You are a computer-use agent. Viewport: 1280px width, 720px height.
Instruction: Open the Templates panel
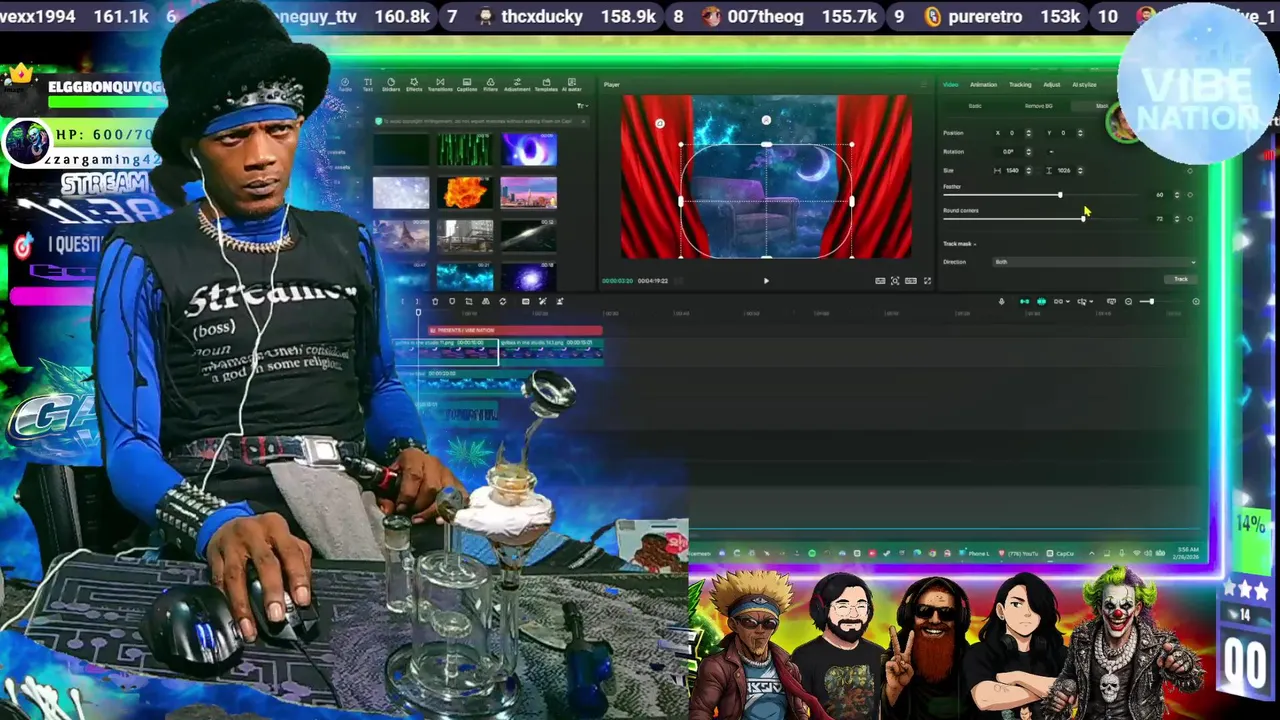[x=546, y=84]
